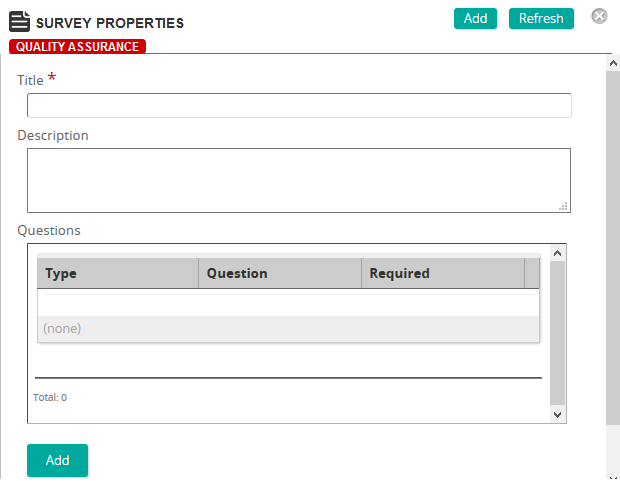Click the Total: 0 count label
This screenshot has width=620, height=481.
point(50,398)
